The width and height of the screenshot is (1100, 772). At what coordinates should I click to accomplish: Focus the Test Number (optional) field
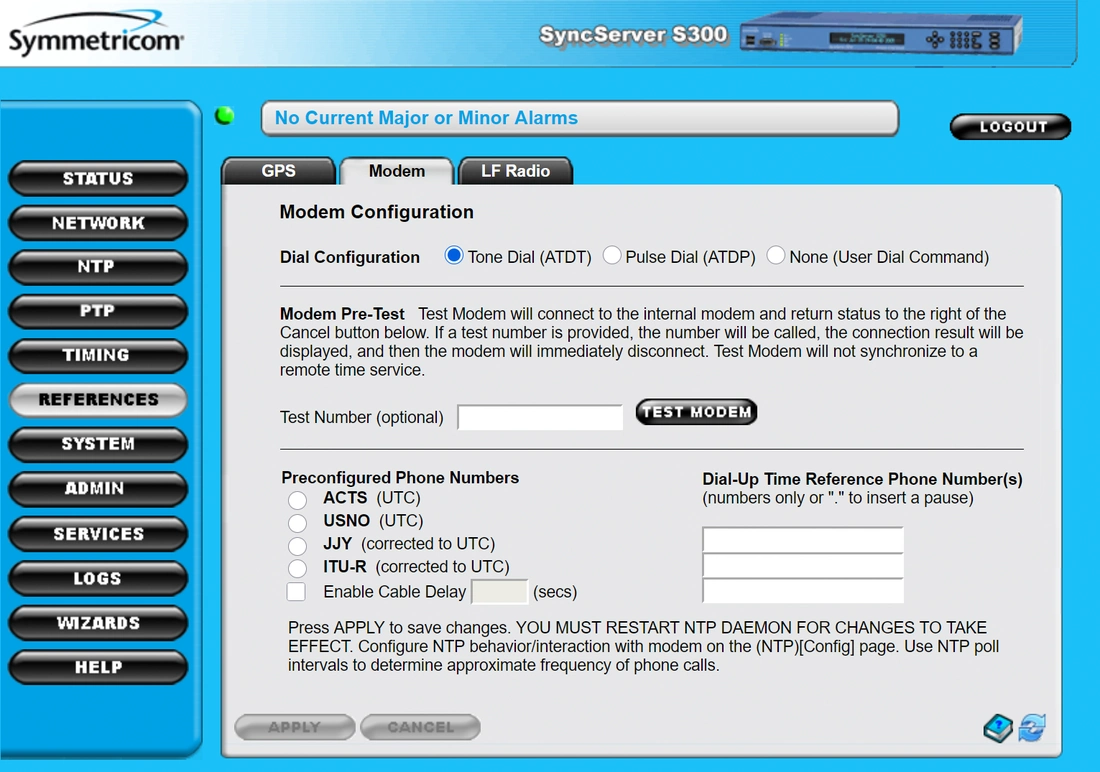540,417
